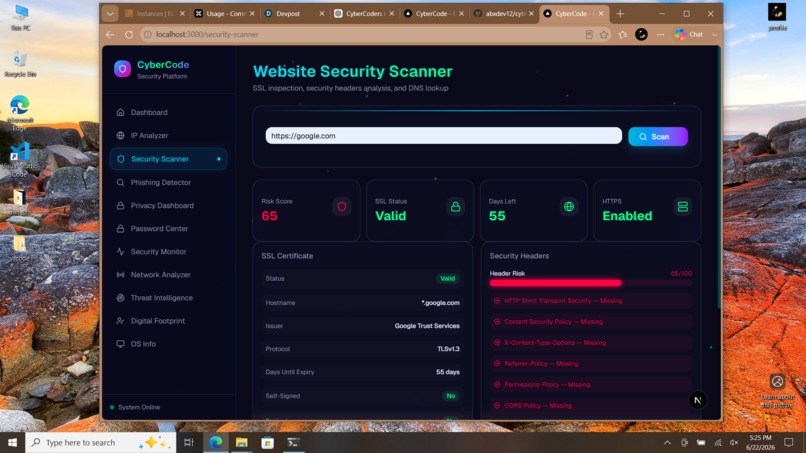Click the X-Content-Type-Options missing row
The height and width of the screenshot is (453, 806).
tap(591, 343)
